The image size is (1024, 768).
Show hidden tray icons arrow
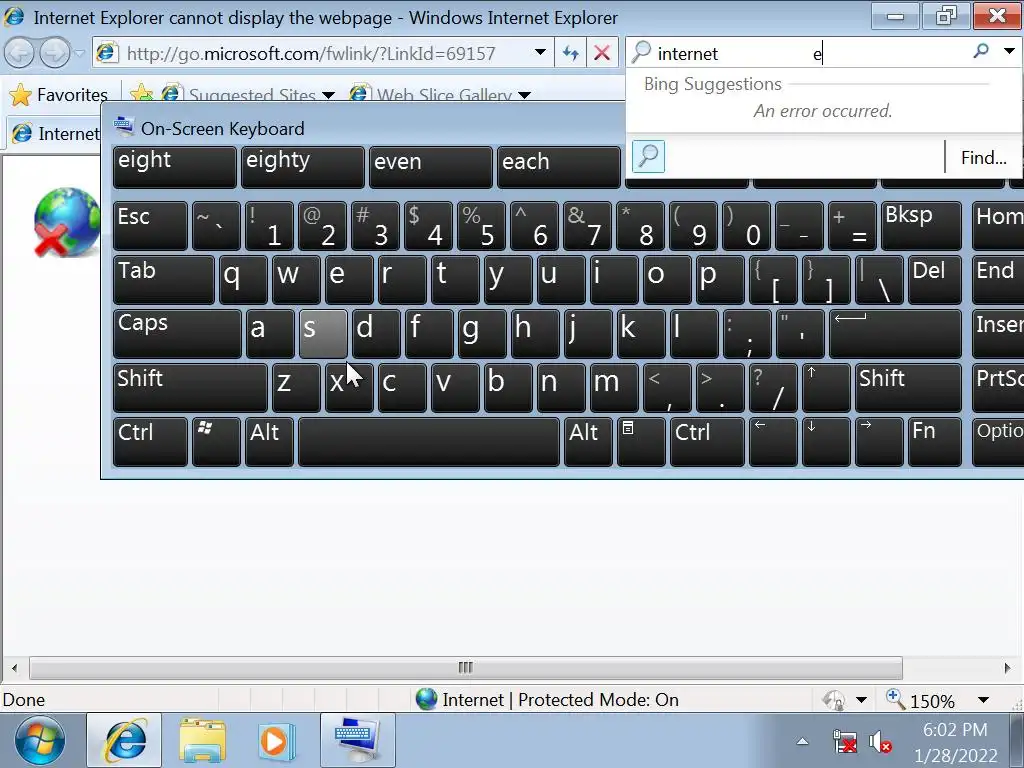click(803, 741)
